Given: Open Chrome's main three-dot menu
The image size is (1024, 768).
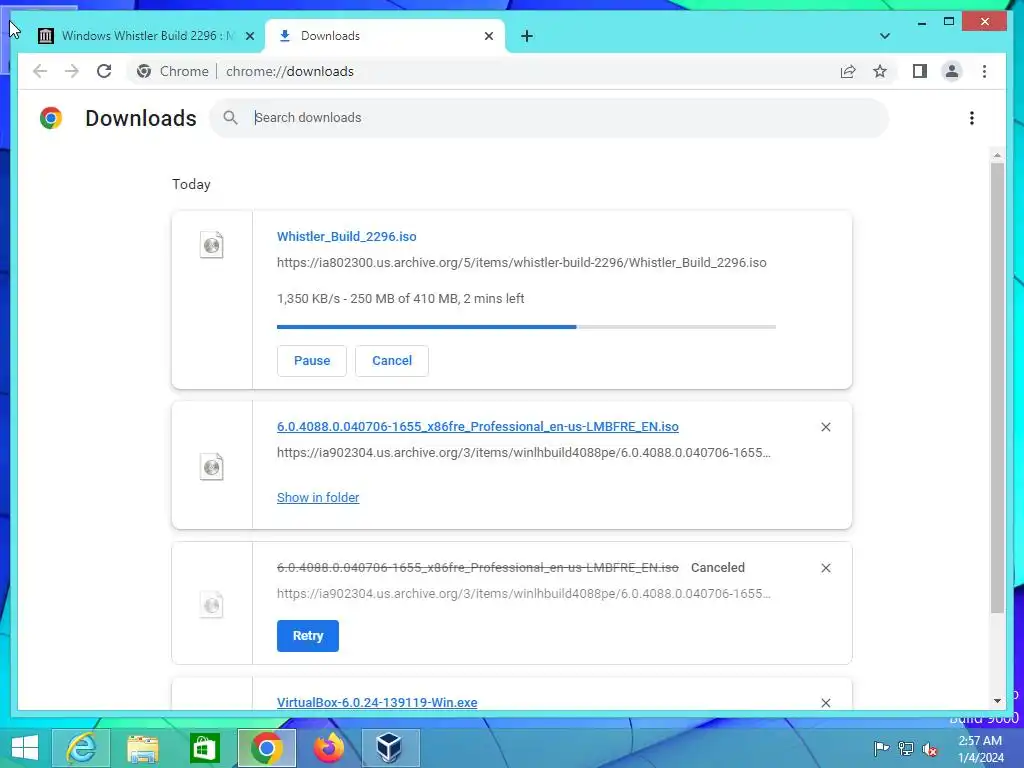Looking at the screenshot, I should tap(984, 71).
